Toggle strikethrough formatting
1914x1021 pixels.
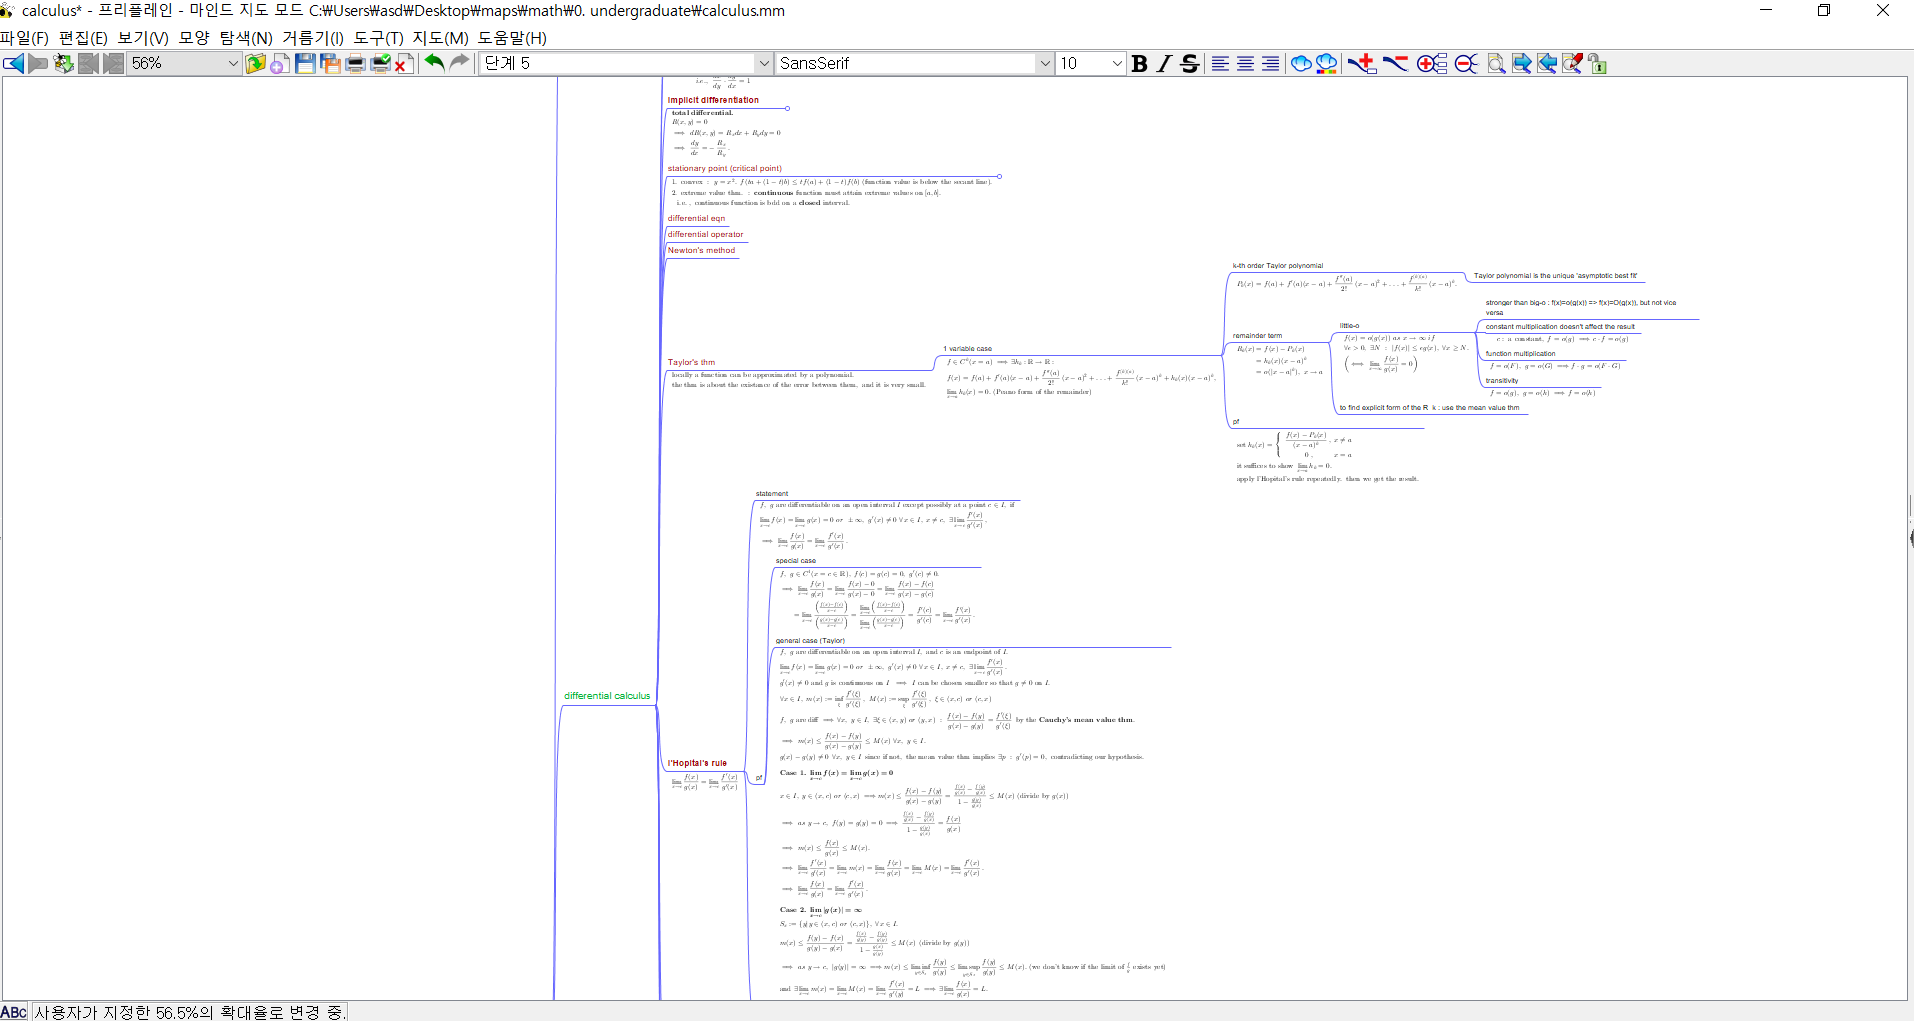tap(1189, 64)
